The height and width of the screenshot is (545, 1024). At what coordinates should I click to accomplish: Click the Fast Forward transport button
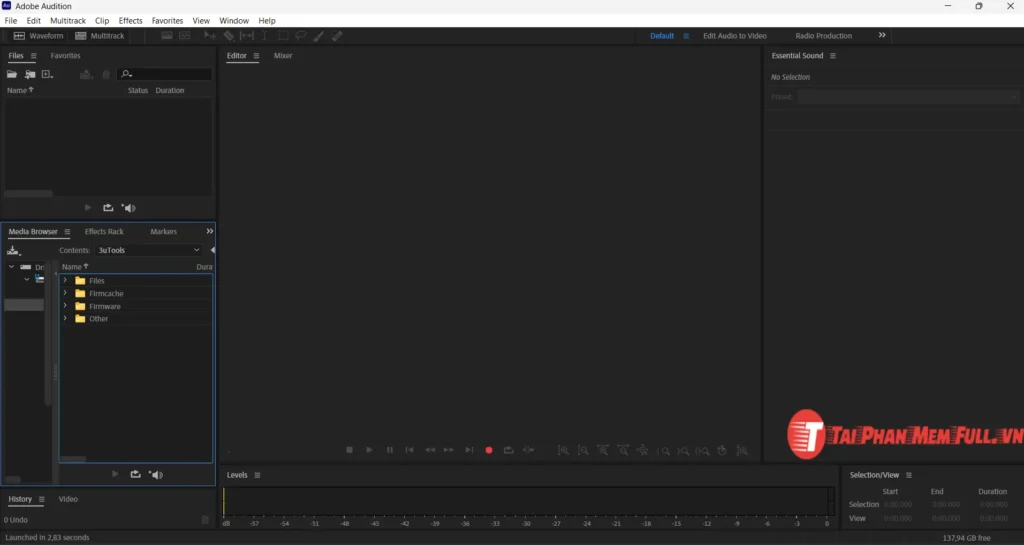click(449, 450)
